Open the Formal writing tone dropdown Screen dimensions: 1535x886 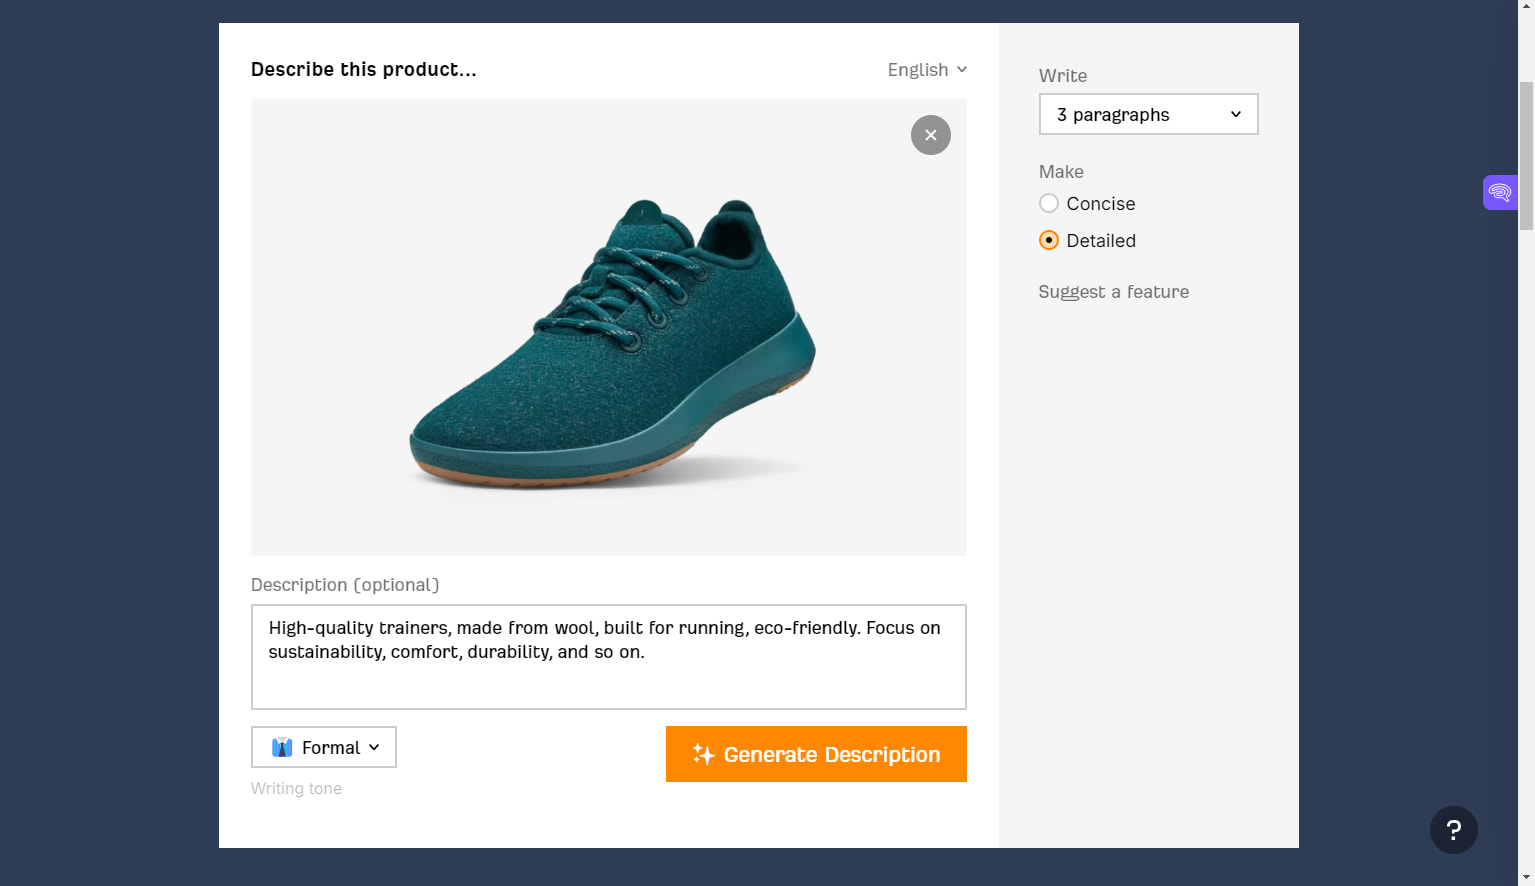click(x=323, y=747)
